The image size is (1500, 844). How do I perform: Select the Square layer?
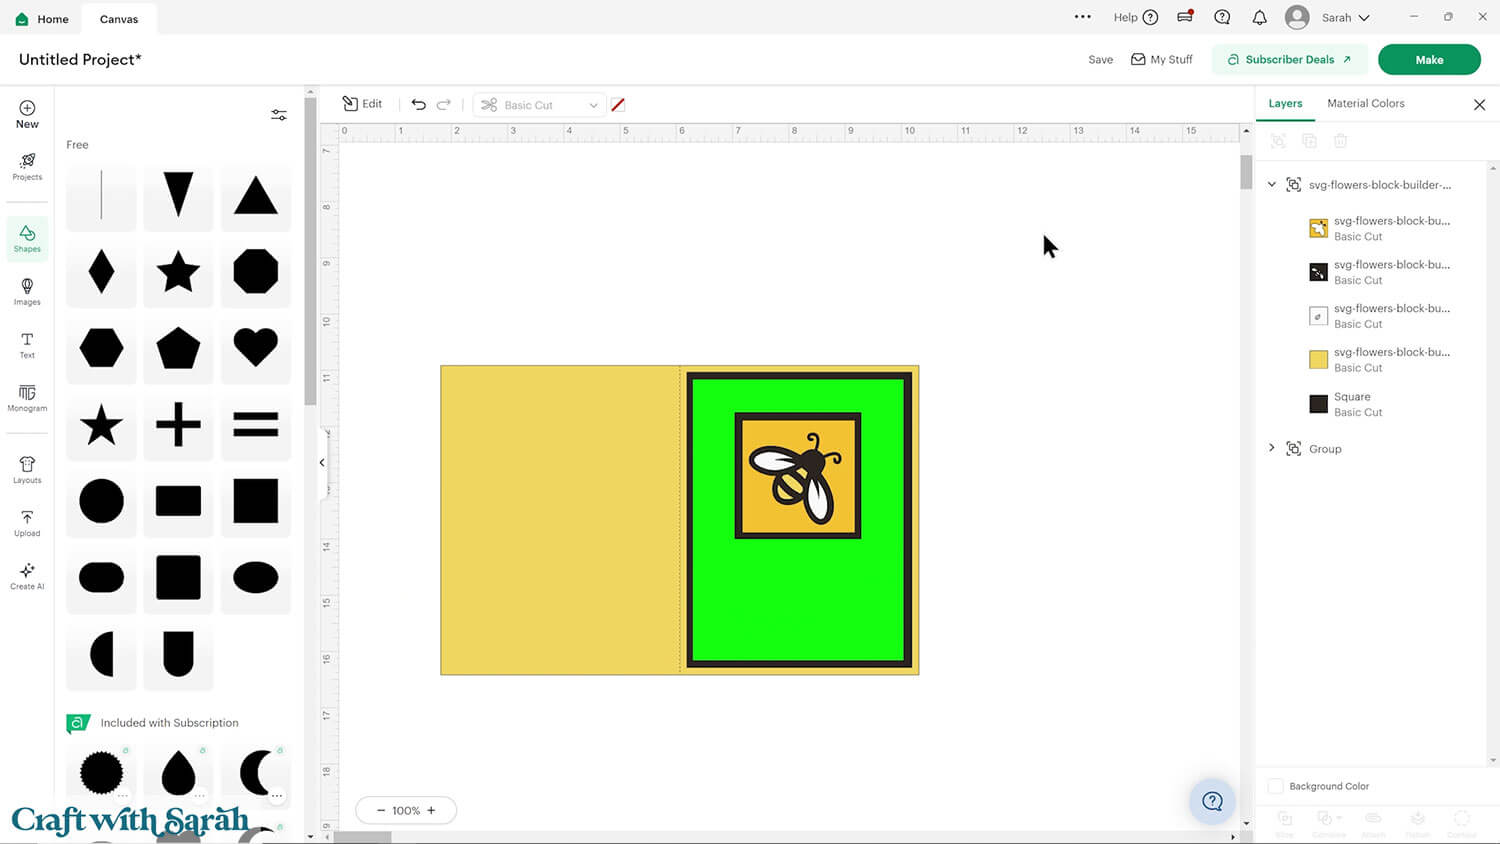(1352, 404)
